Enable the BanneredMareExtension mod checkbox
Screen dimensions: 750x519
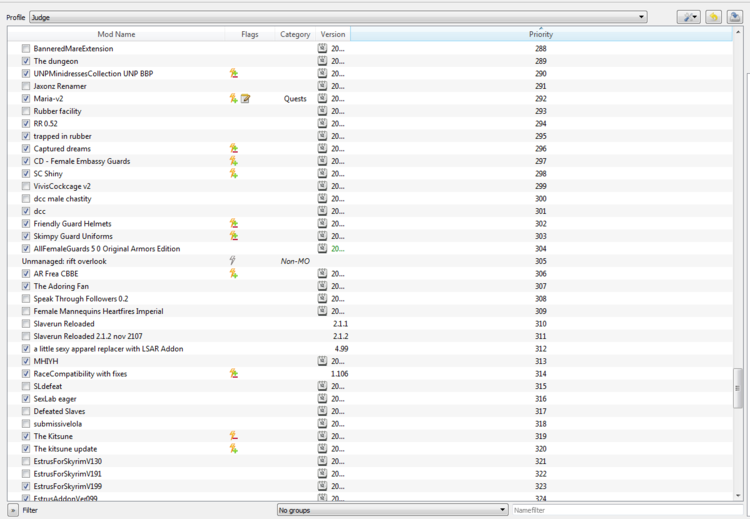26,49
